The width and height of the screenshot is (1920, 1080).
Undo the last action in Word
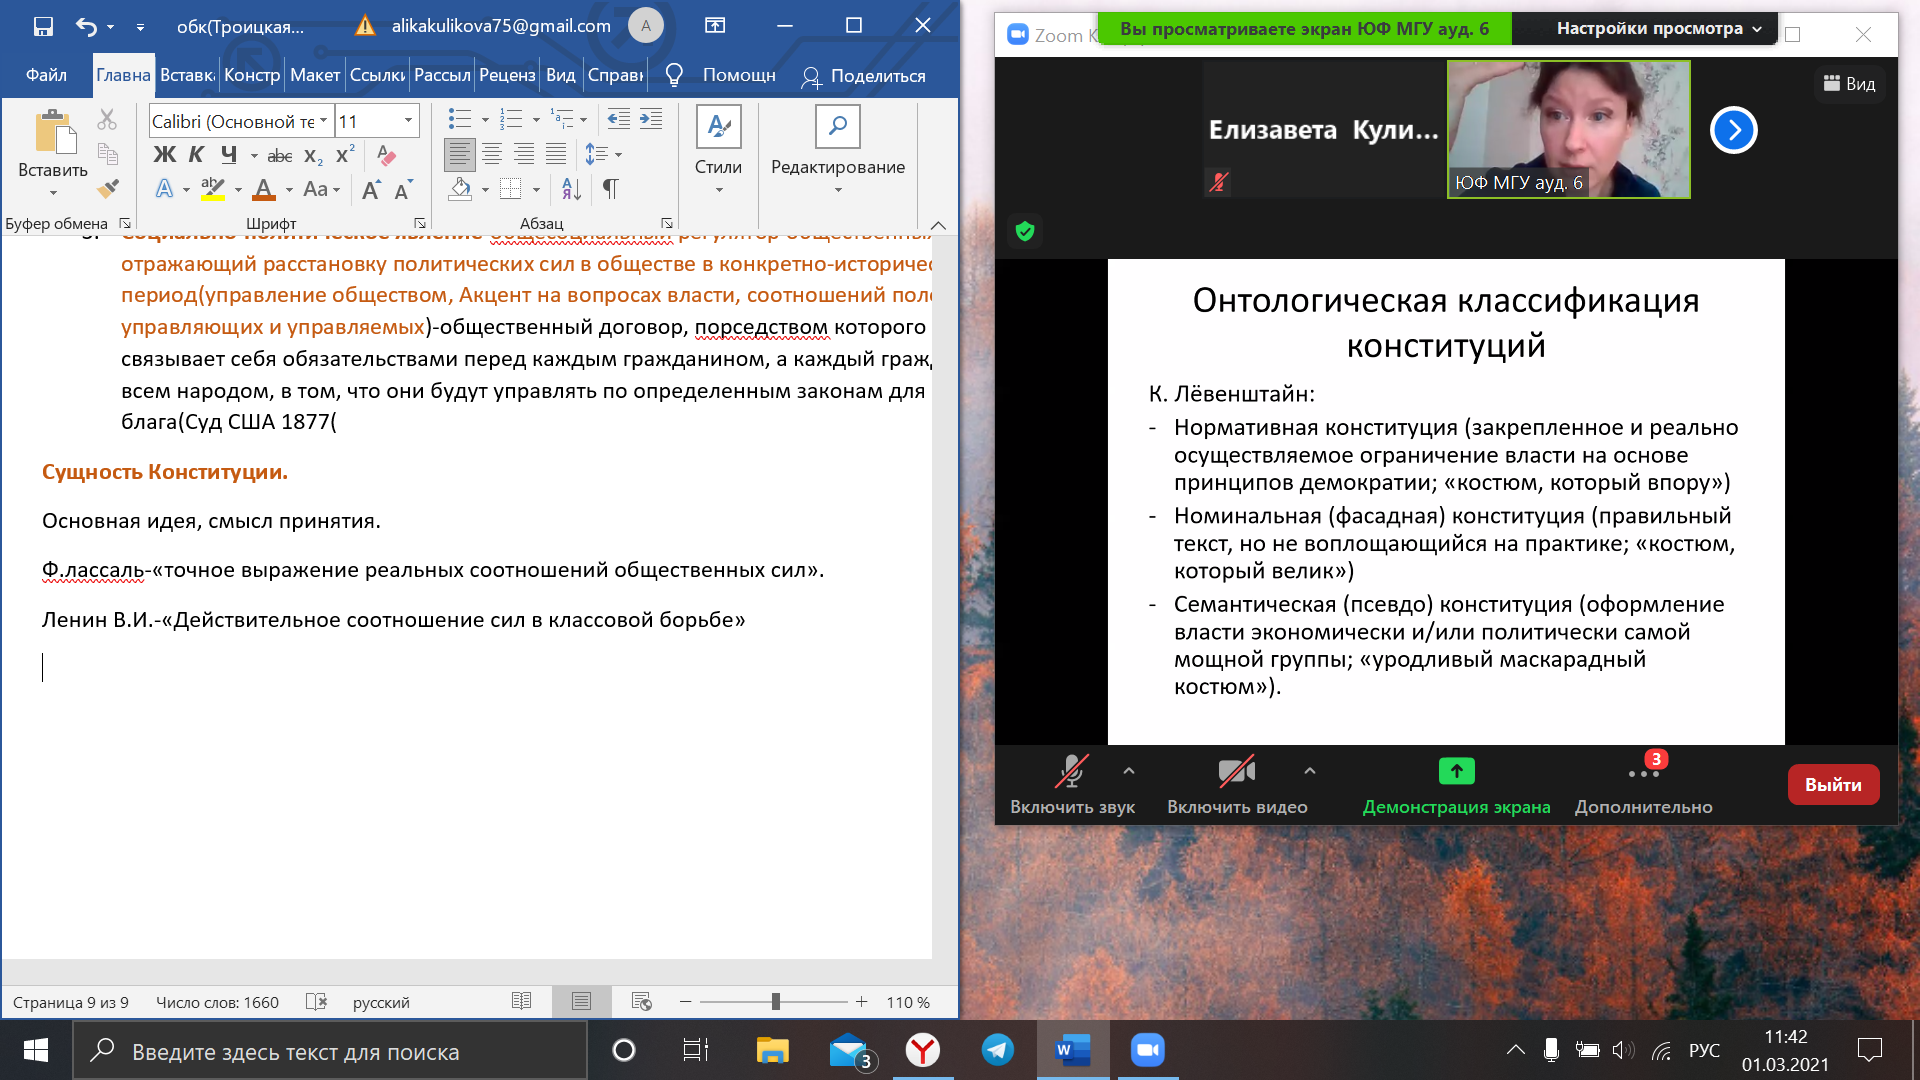(x=87, y=27)
